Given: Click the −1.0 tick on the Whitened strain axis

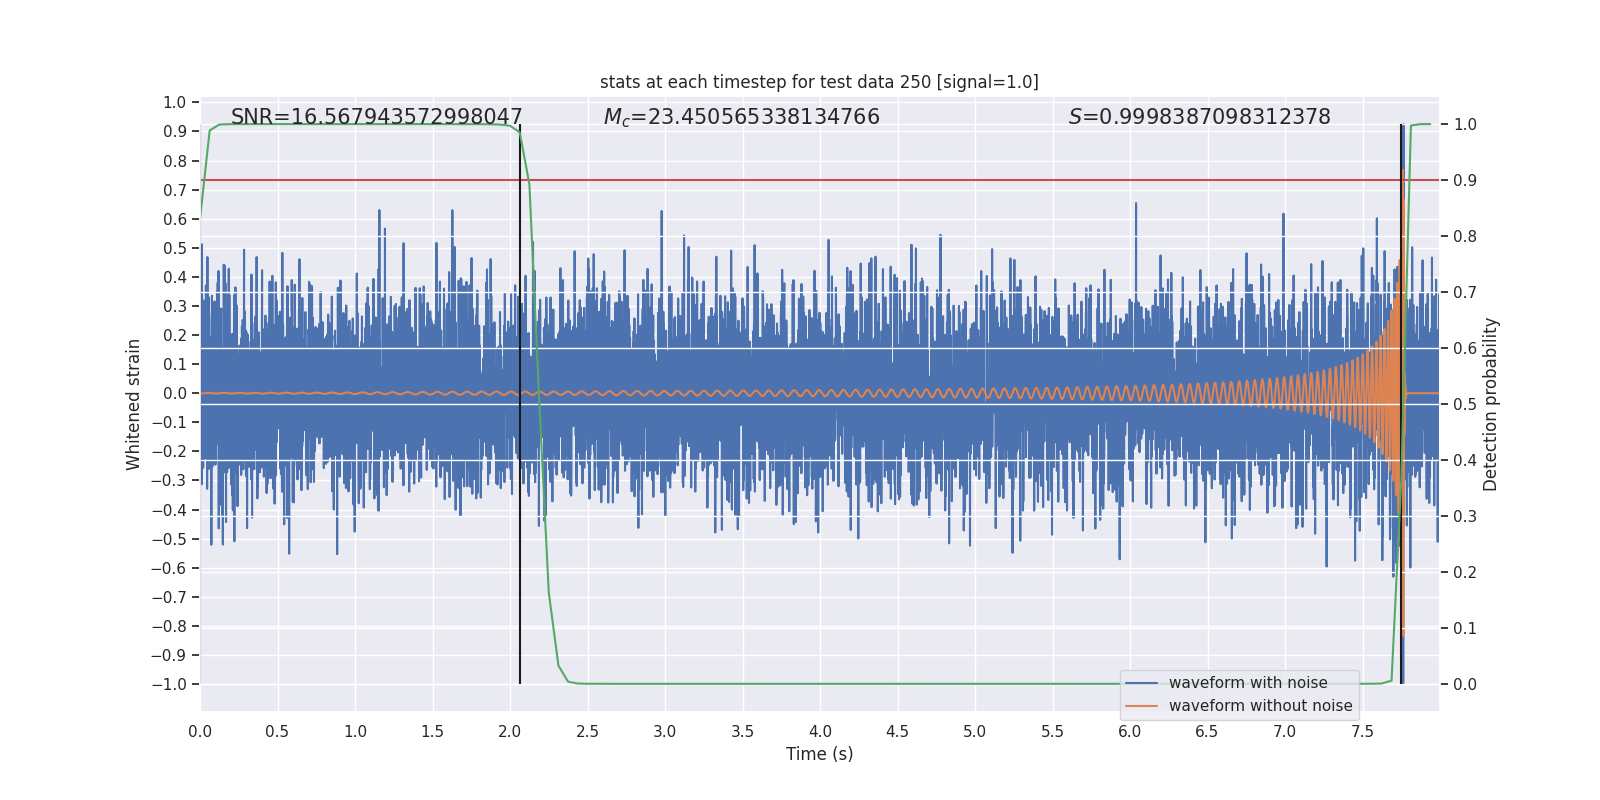Looking at the screenshot, I should [169, 684].
